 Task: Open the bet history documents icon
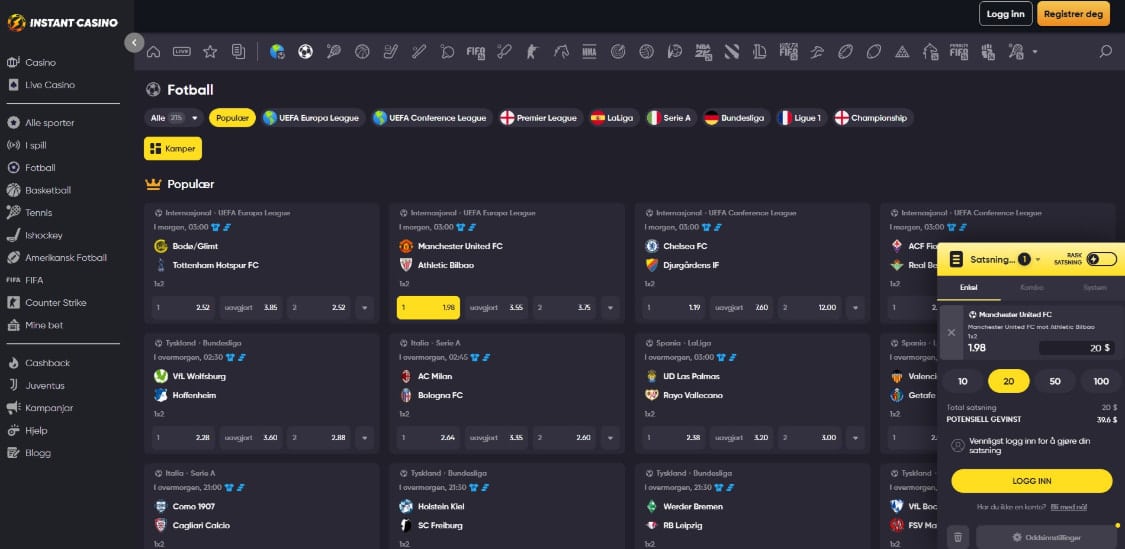[238, 52]
